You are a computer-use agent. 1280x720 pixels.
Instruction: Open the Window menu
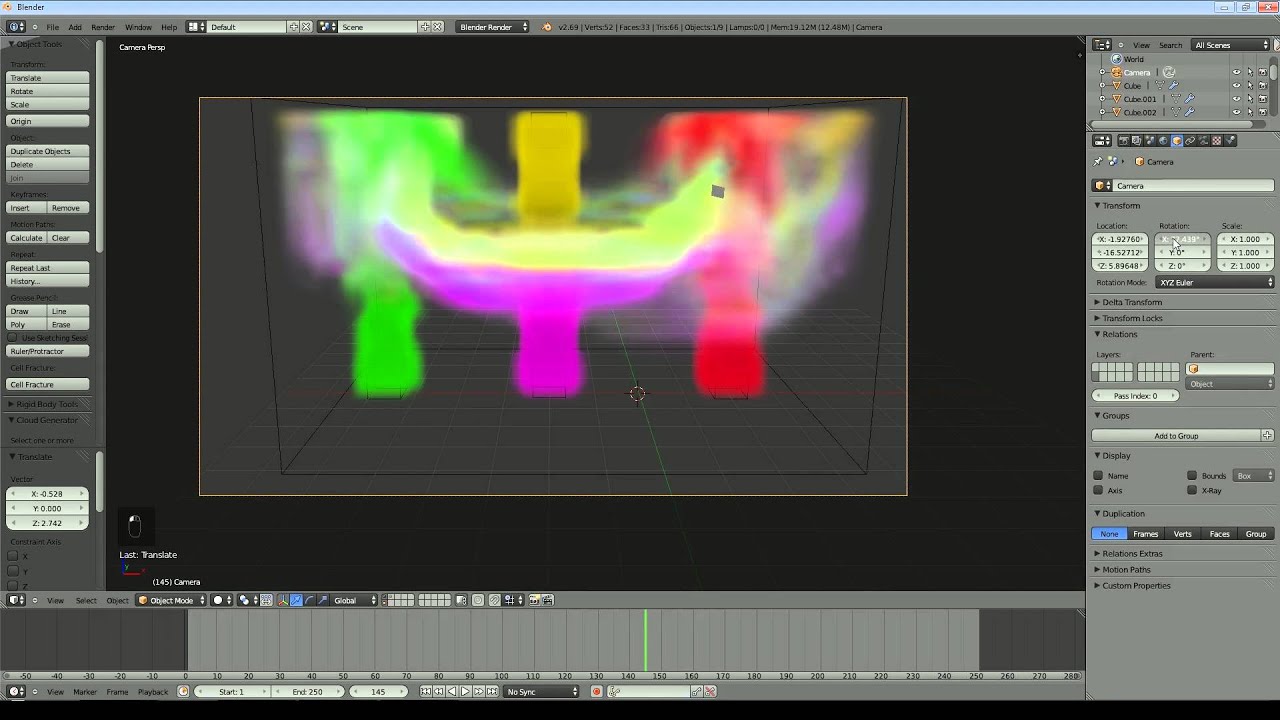pyautogui.click(x=138, y=27)
